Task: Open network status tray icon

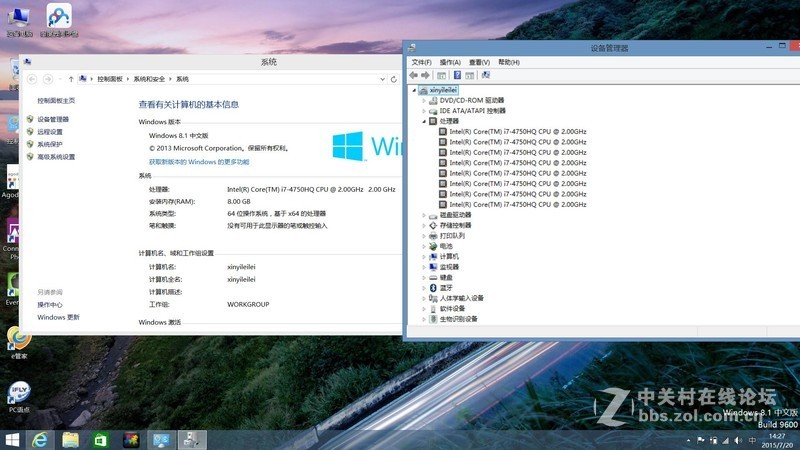Action: [x=726, y=440]
